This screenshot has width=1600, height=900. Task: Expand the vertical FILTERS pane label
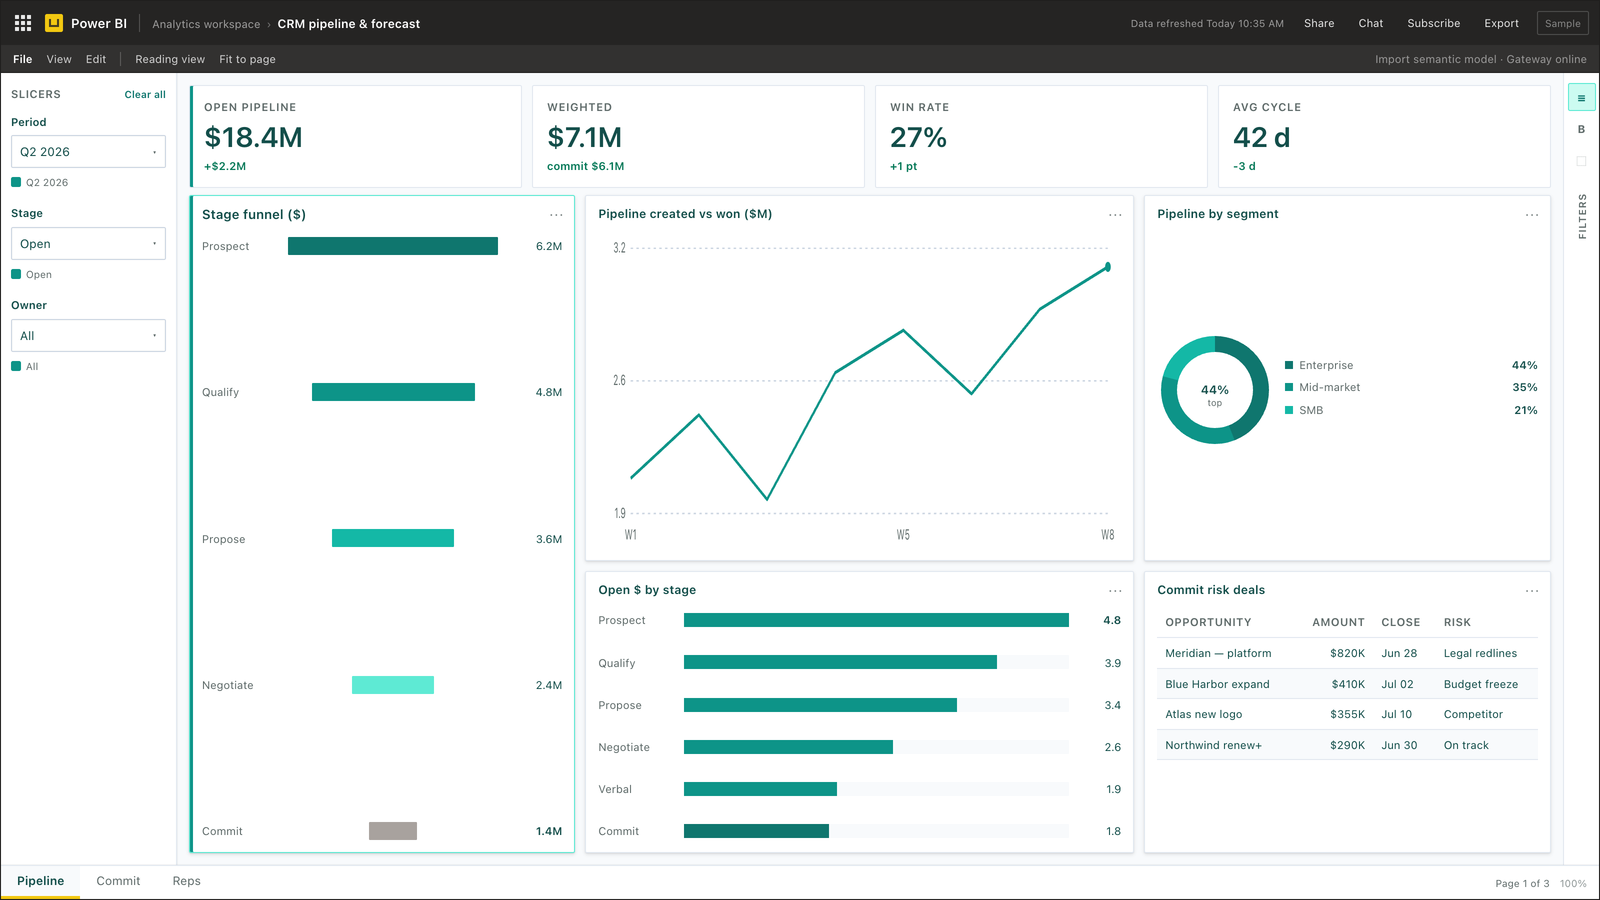click(1582, 216)
